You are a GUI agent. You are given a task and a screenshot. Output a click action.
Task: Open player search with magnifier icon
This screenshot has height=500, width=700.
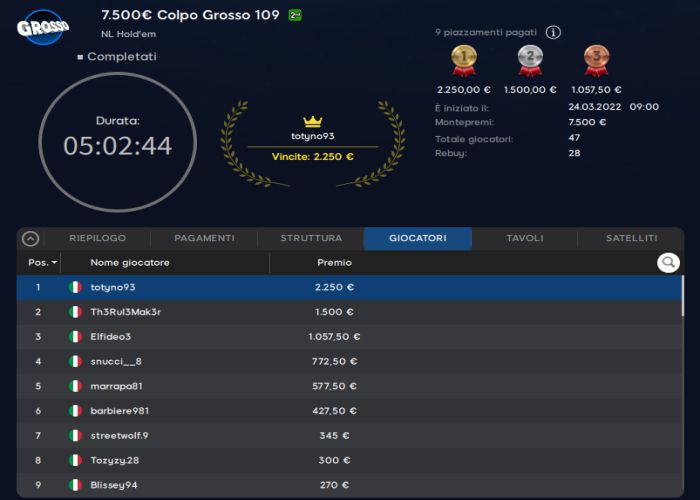(x=668, y=263)
